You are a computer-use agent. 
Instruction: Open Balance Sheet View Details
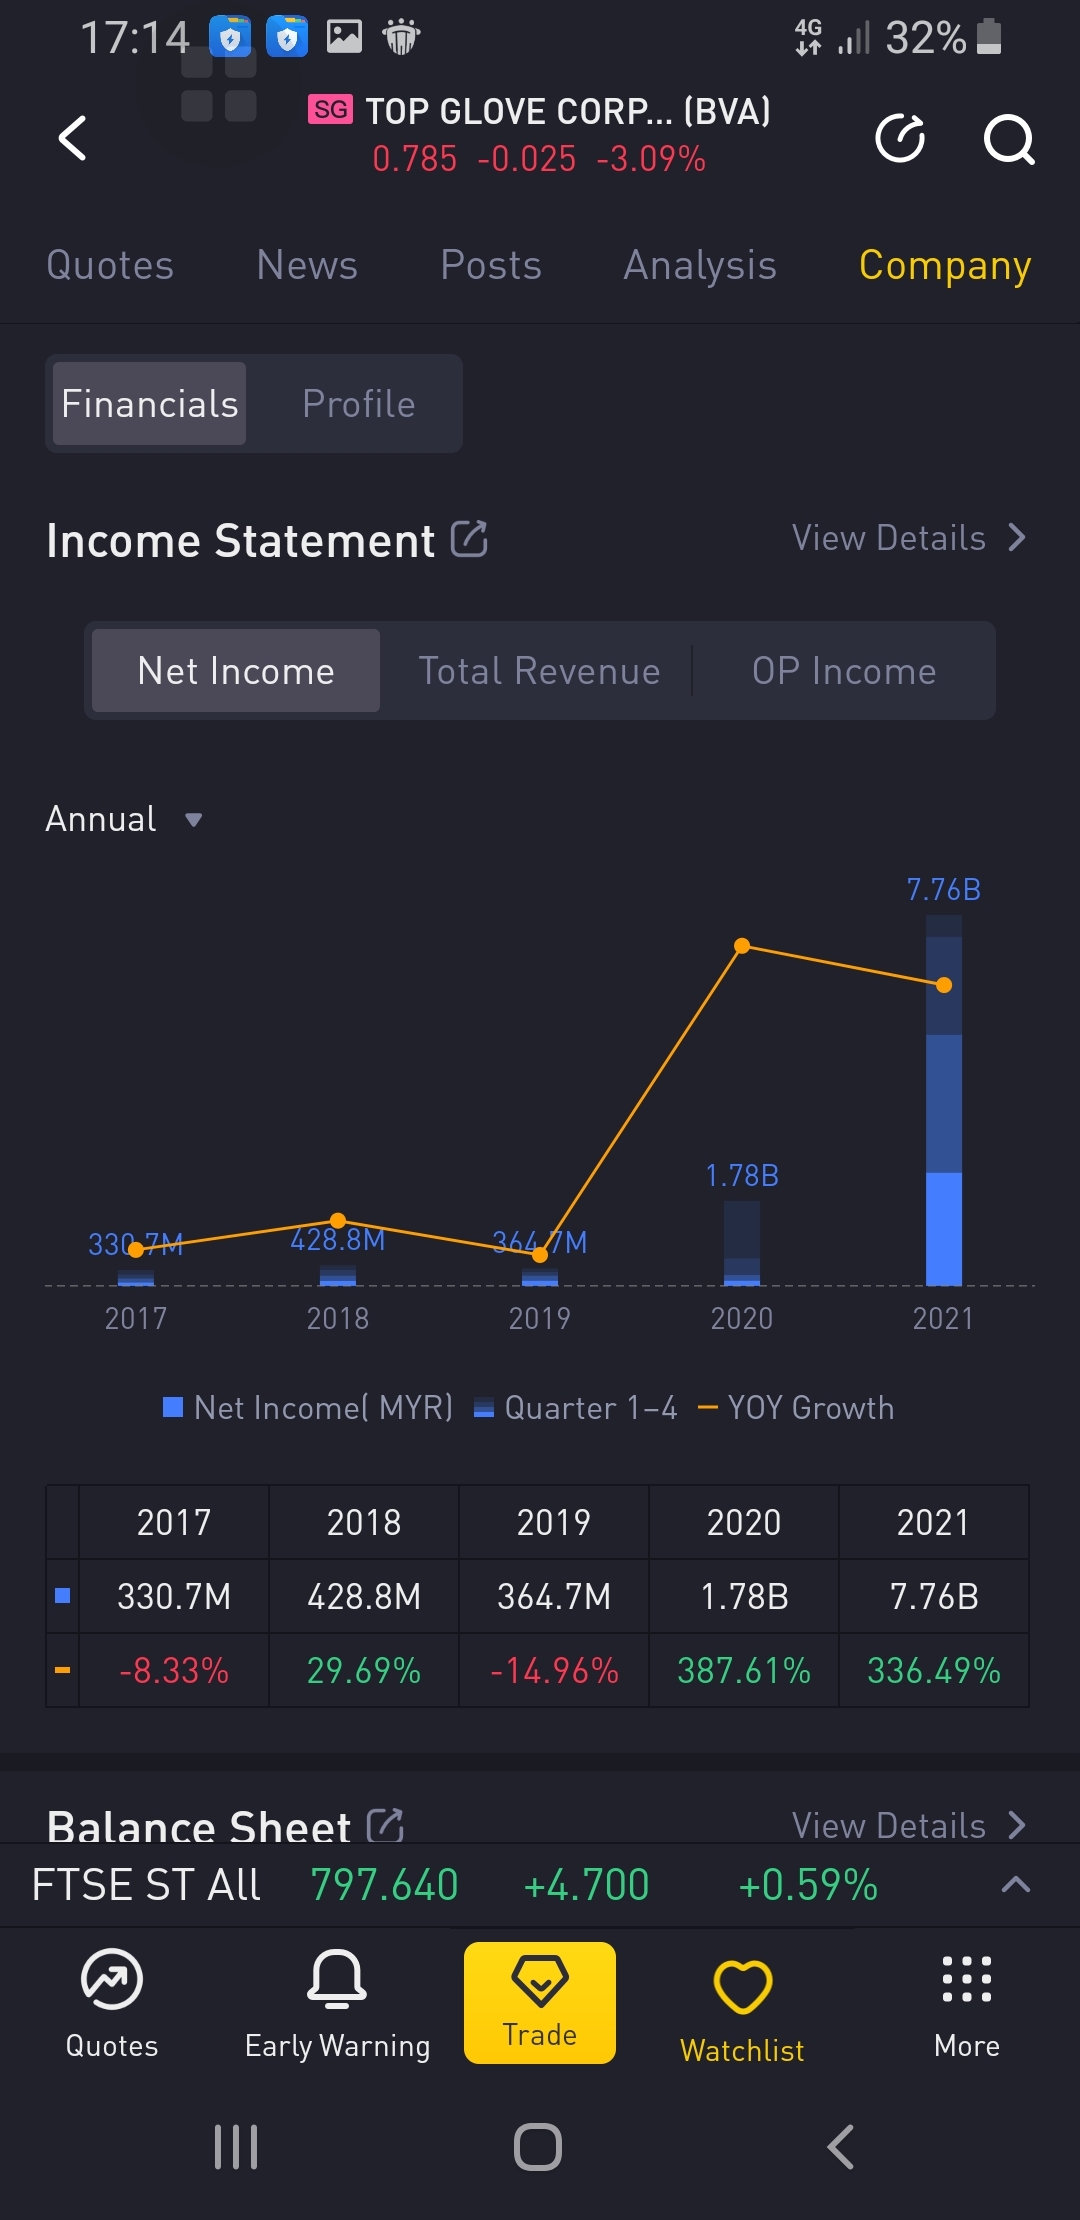coord(909,1825)
